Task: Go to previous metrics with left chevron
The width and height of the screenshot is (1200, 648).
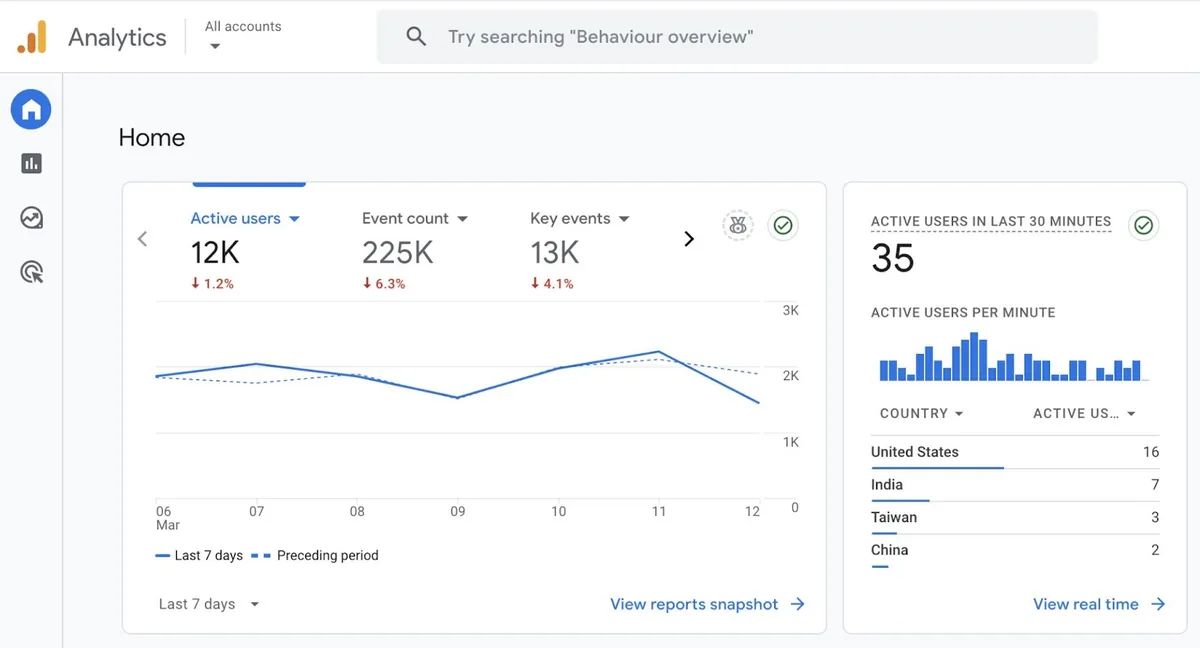Action: point(142,239)
